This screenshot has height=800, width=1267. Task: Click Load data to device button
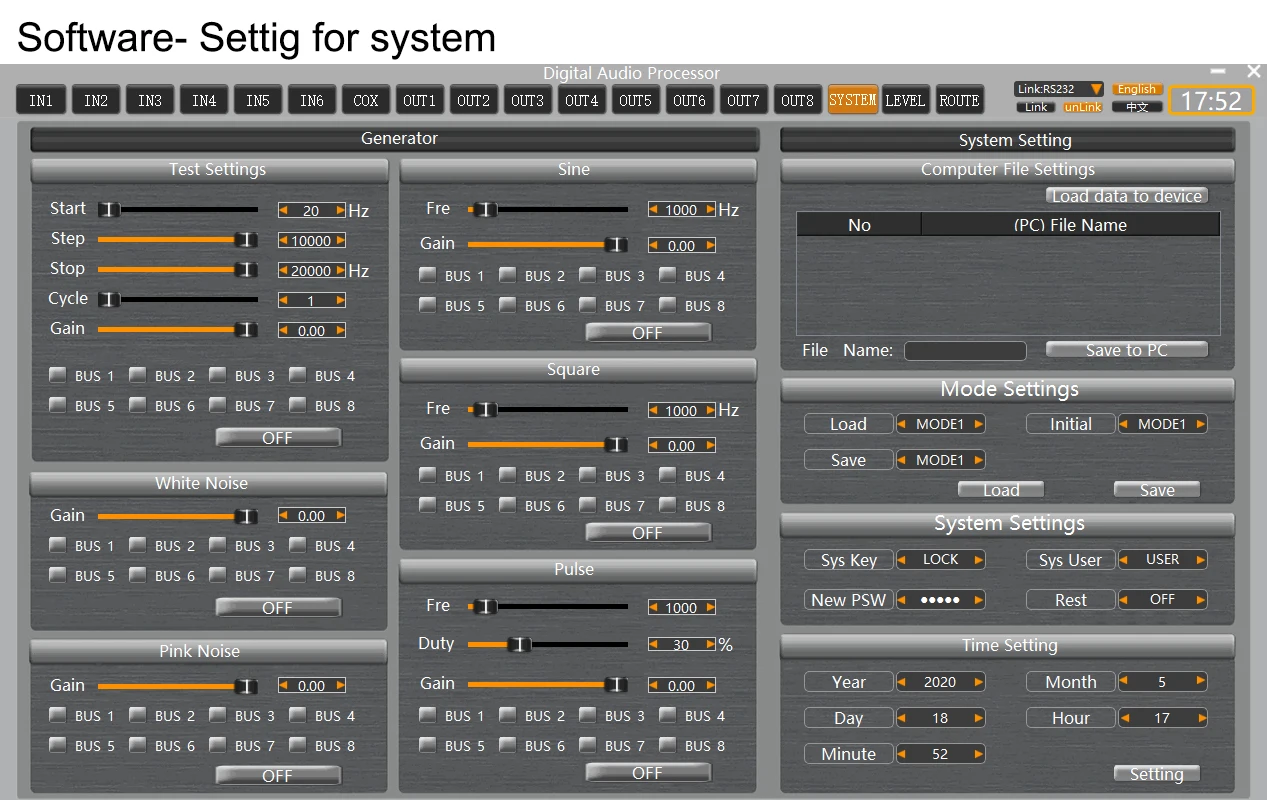[x=1127, y=196]
